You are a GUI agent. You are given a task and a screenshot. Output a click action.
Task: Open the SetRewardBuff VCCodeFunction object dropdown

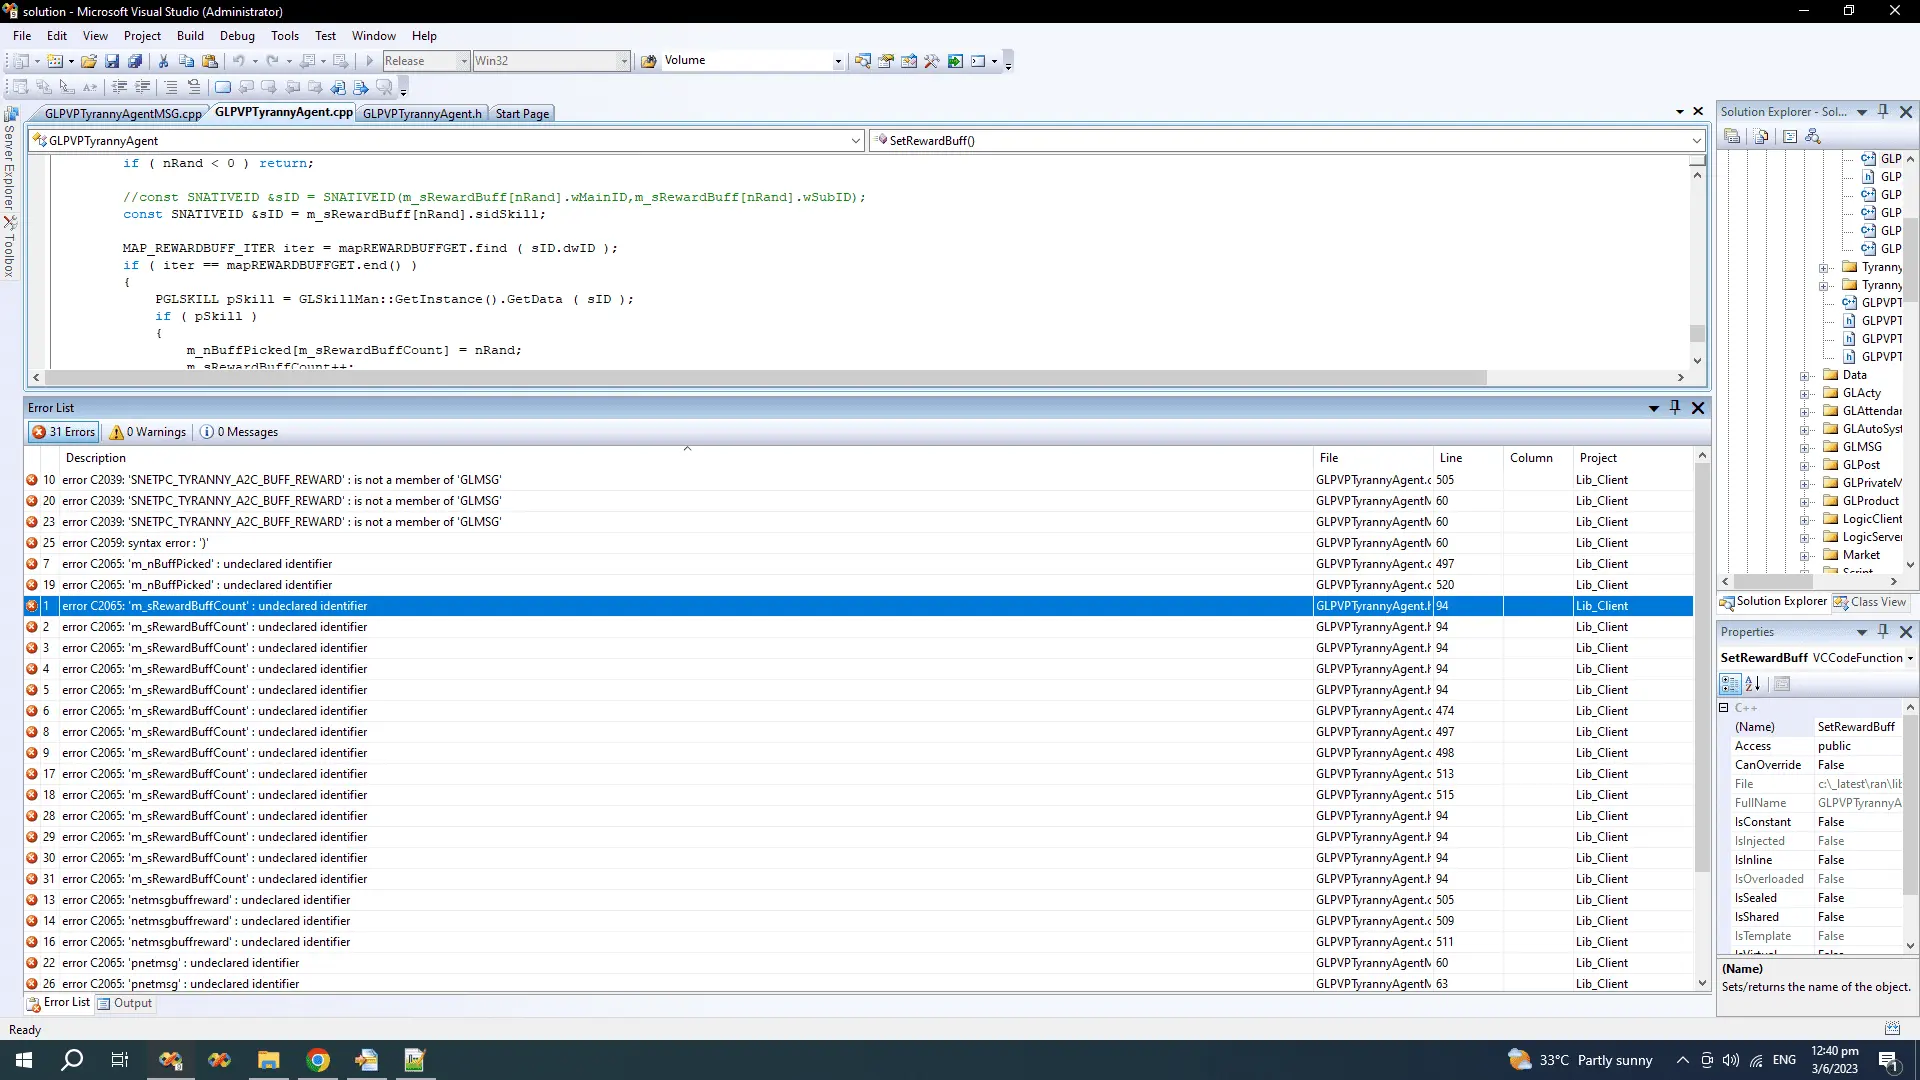(1910, 658)
